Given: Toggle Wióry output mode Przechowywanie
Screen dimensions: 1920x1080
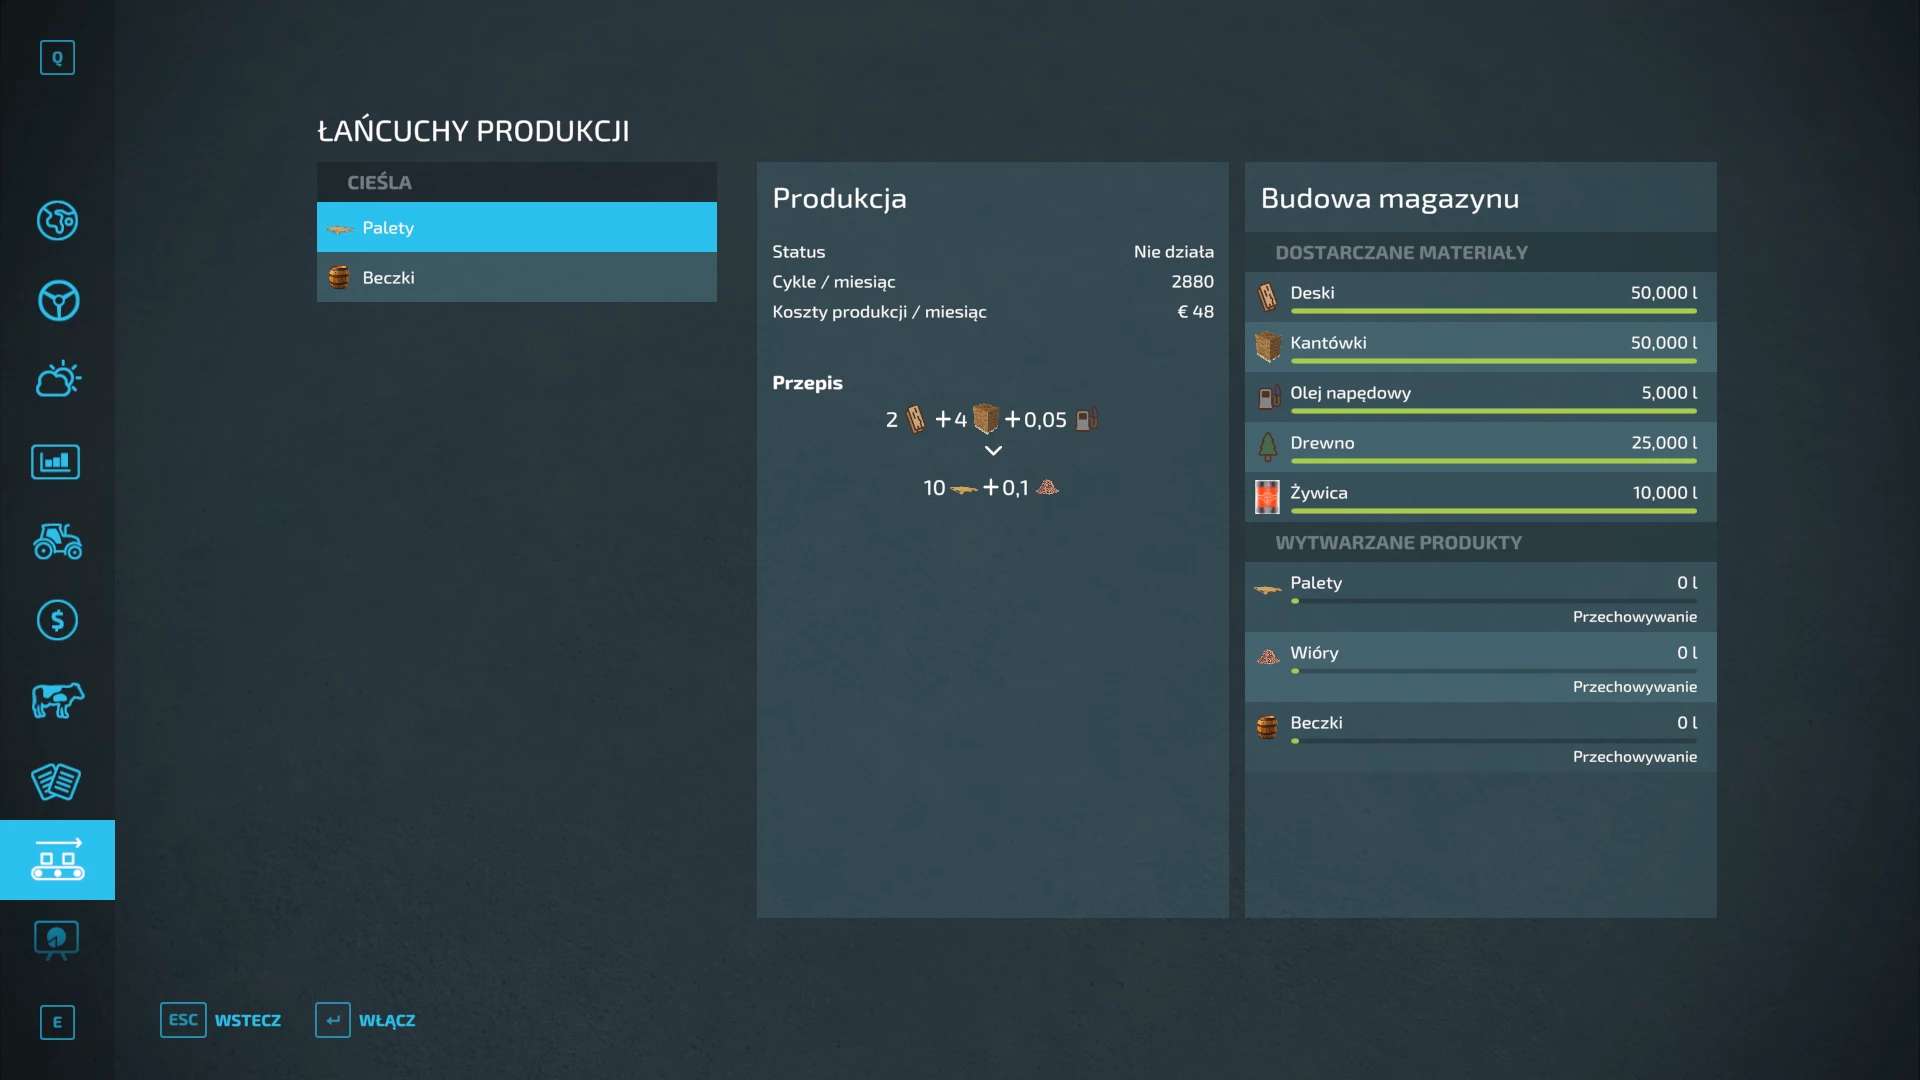Looking at the screenshot, I should click(x=1633, y=687).
